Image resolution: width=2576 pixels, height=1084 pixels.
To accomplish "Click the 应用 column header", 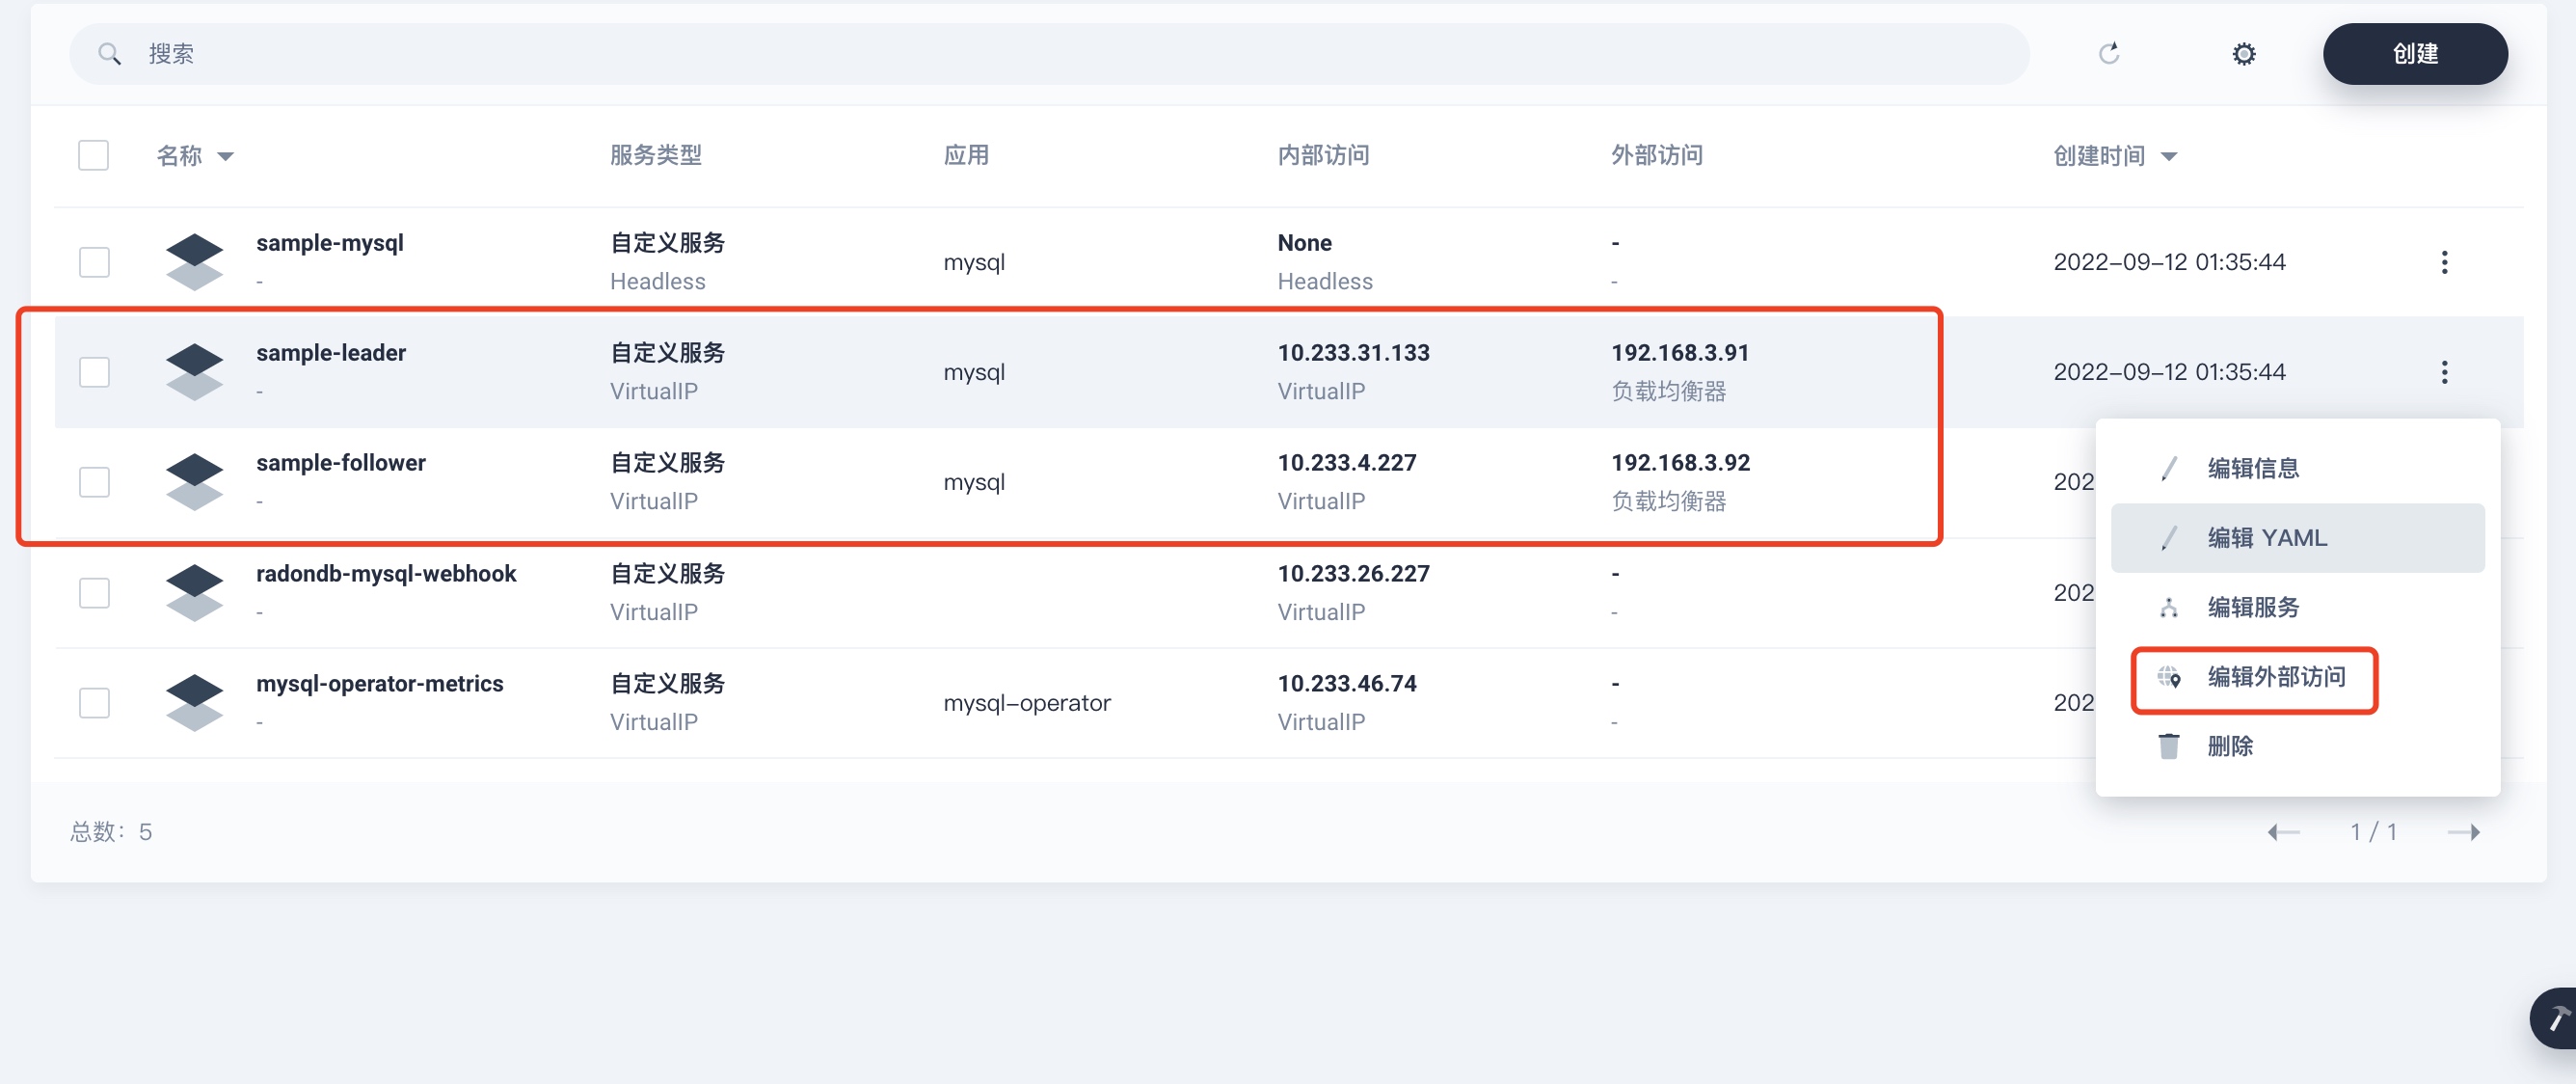I will pos(966,155).
